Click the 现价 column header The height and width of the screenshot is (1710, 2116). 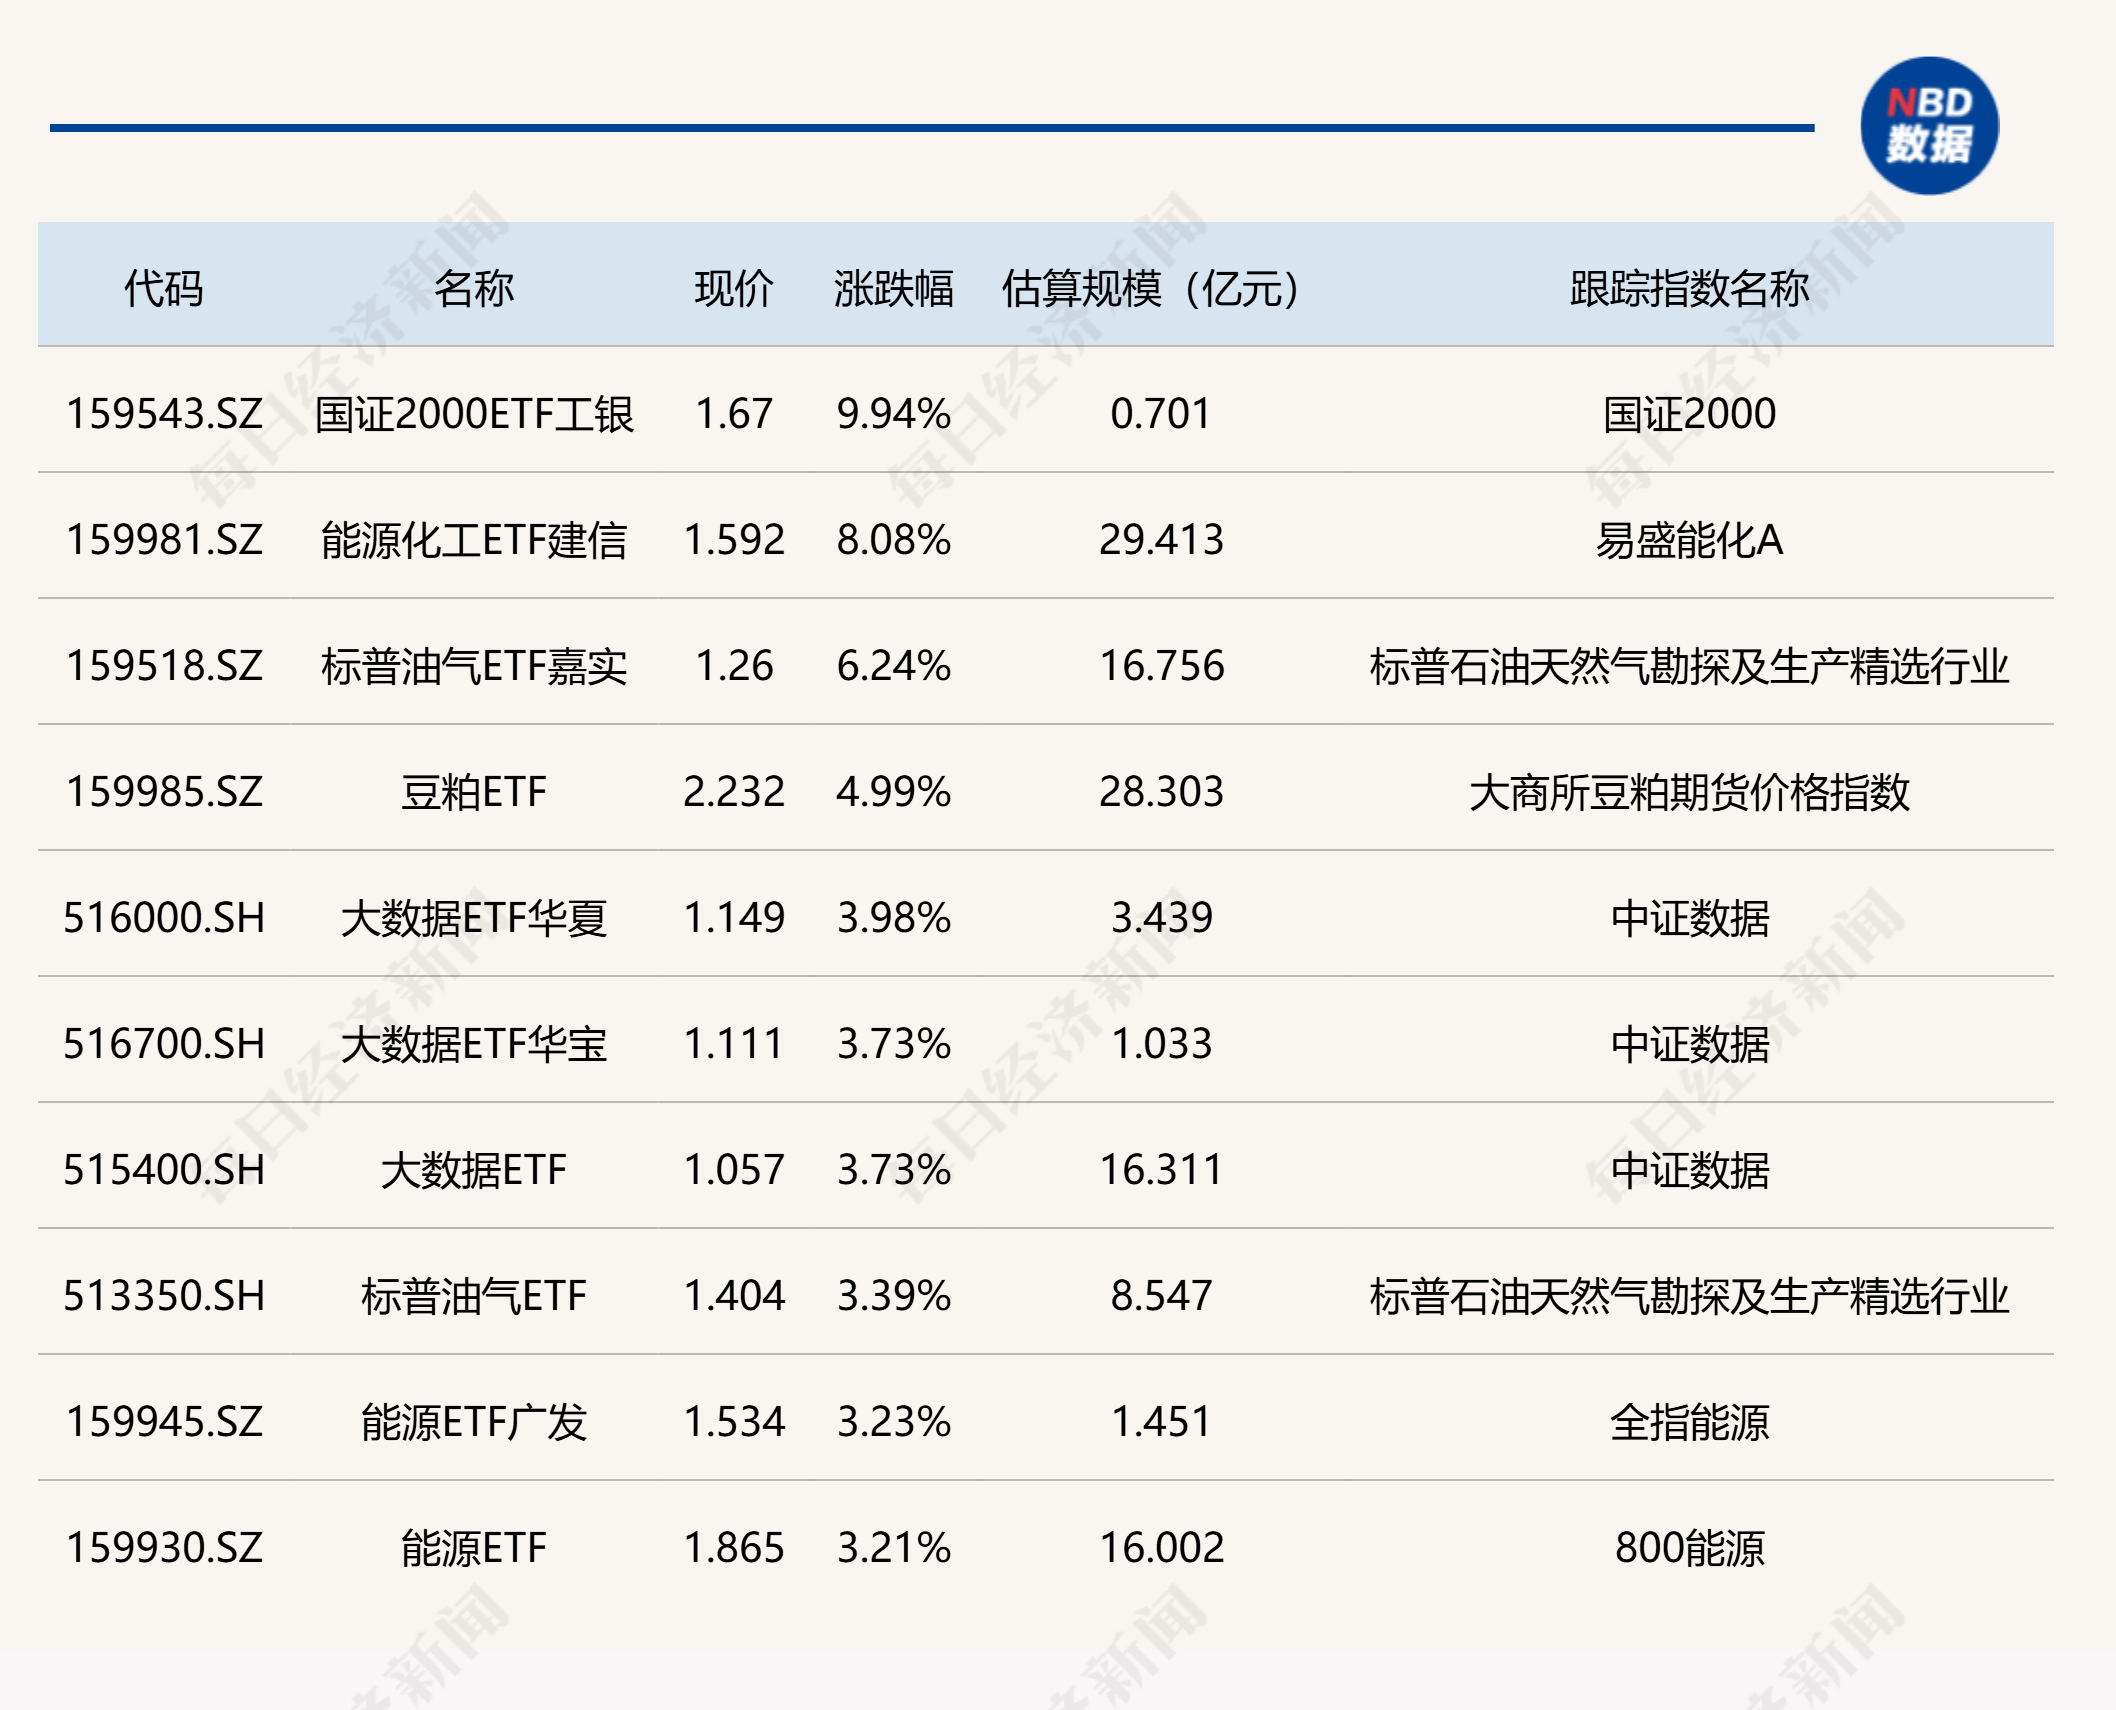click(733, 288)
